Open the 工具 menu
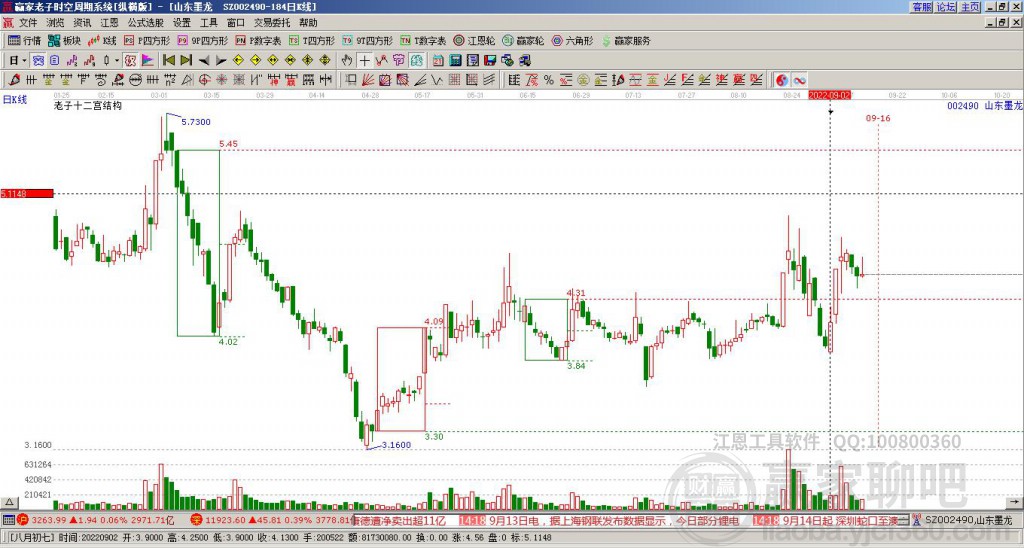Image resolution: width=1024 pixels, height=548 pixels. pyautogui.click(x=208, y=23)
